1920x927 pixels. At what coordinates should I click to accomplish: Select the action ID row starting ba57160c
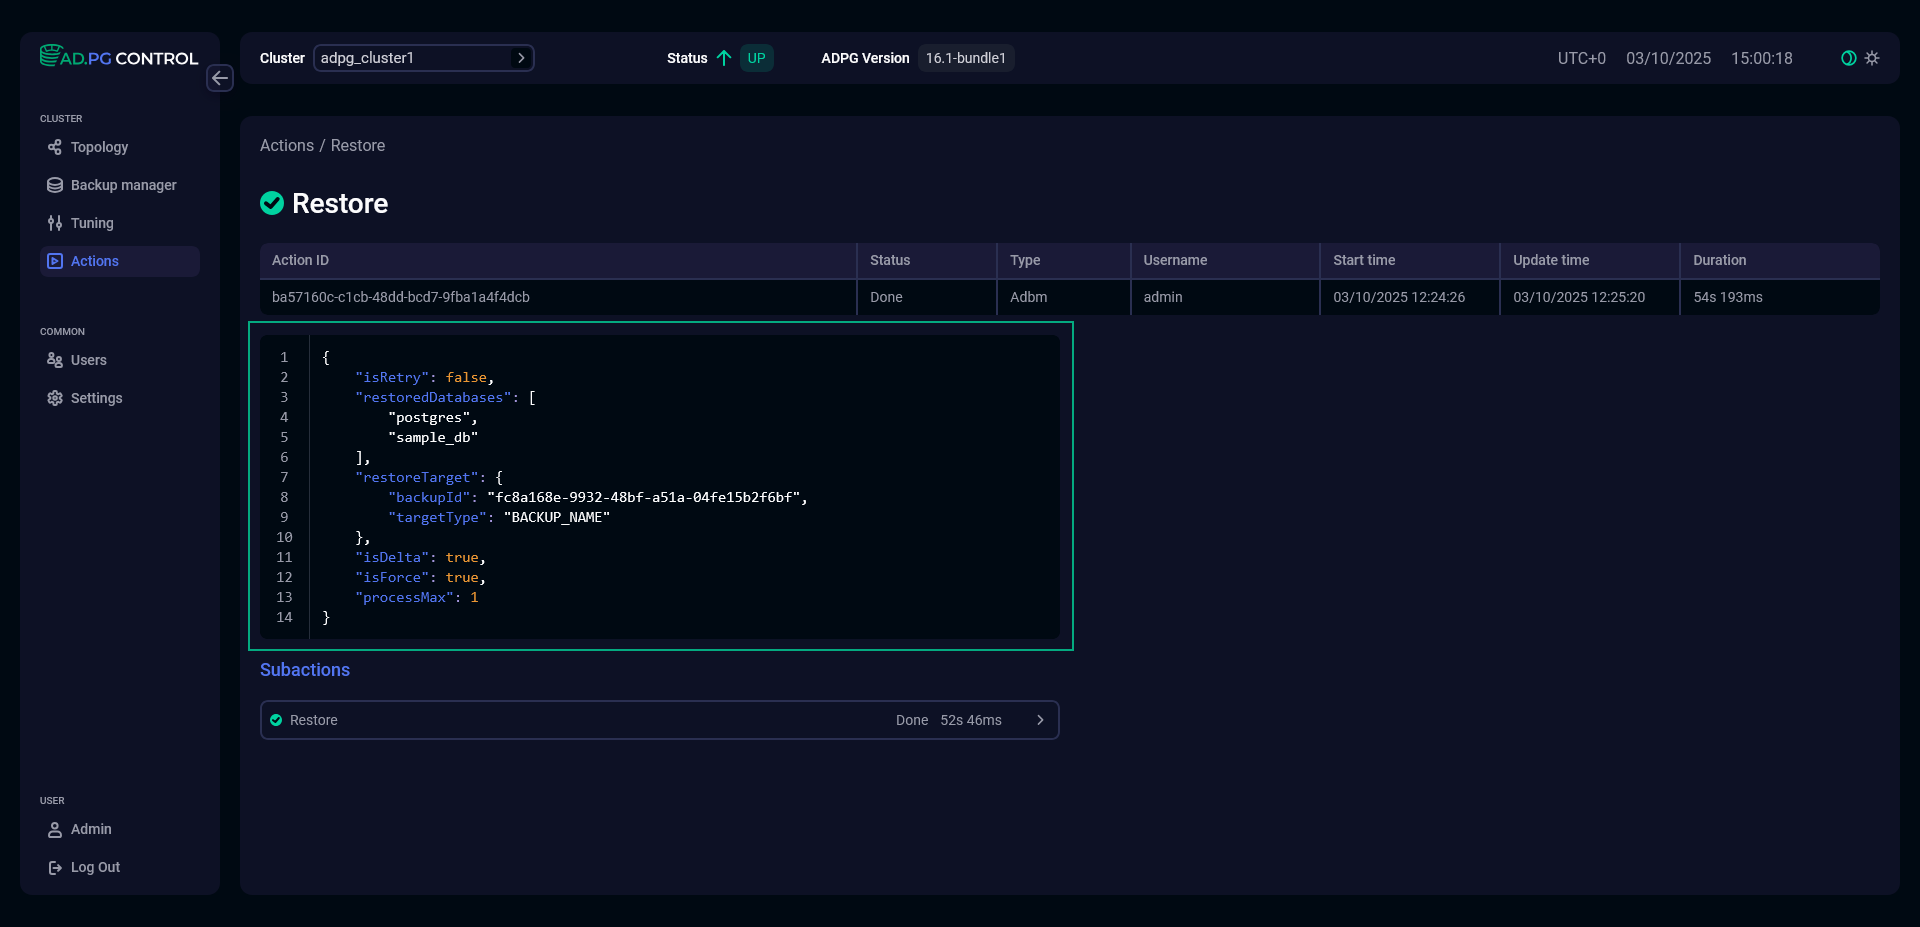click(x=401, y=297)
